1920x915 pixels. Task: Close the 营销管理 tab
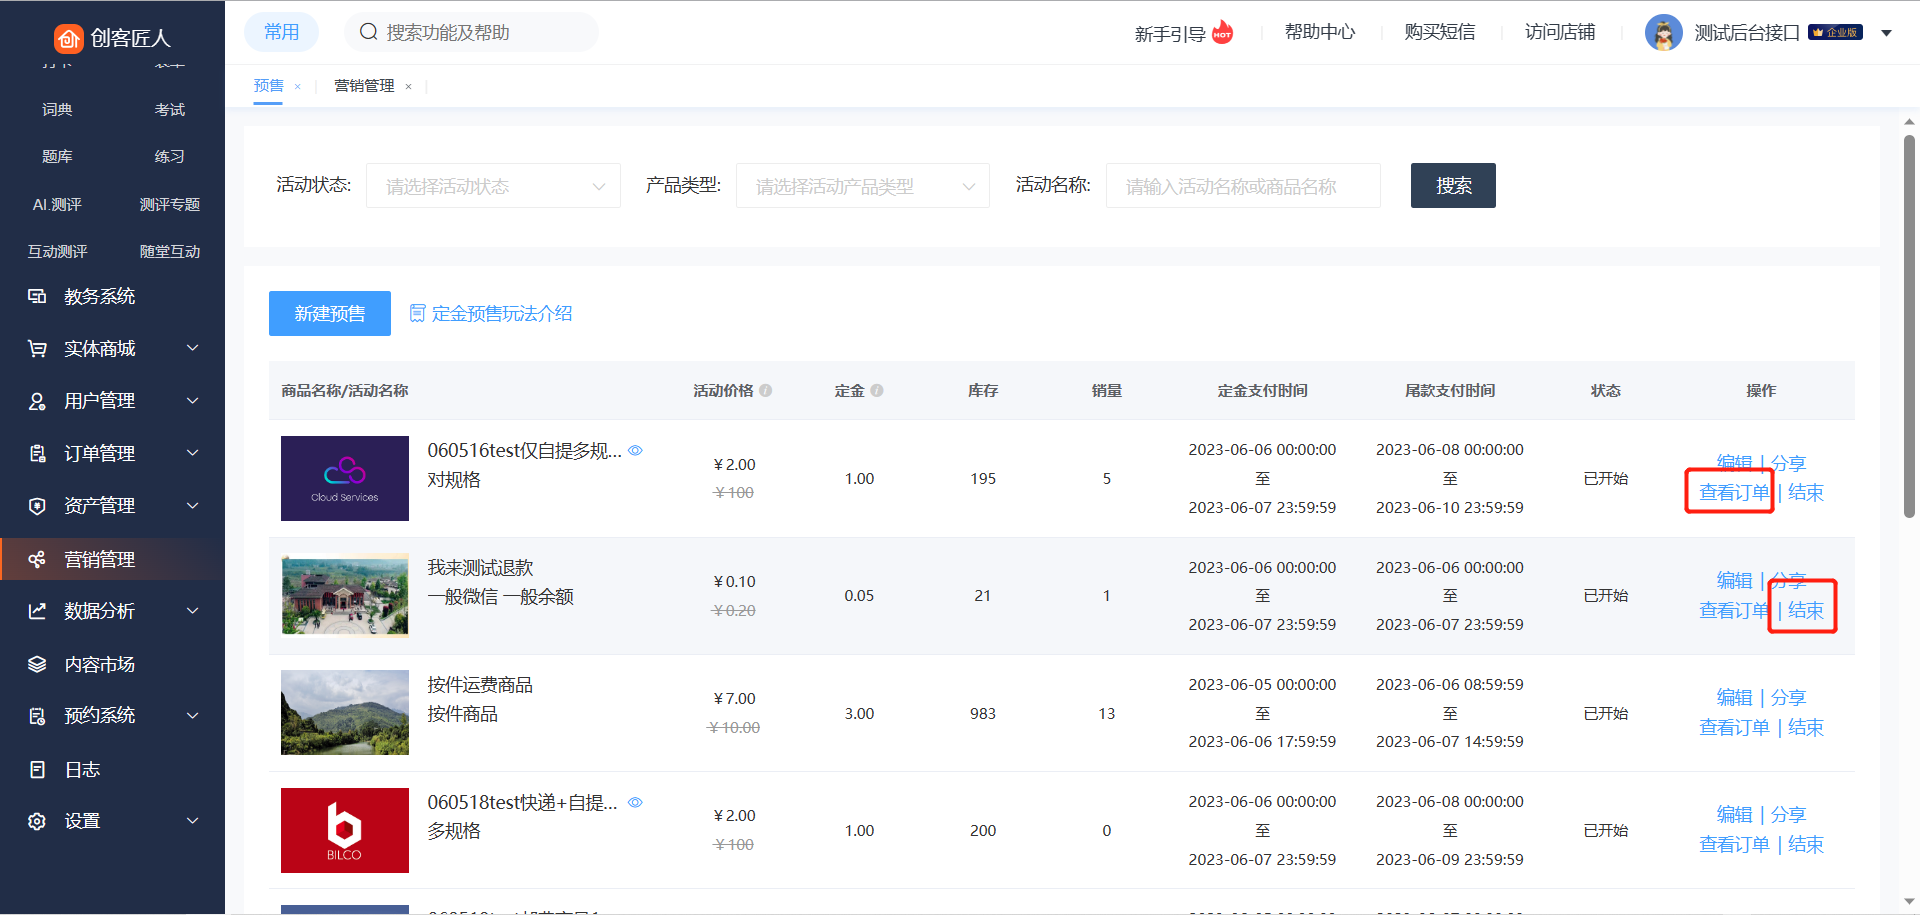pyautogui.click(x=408, y=87)
